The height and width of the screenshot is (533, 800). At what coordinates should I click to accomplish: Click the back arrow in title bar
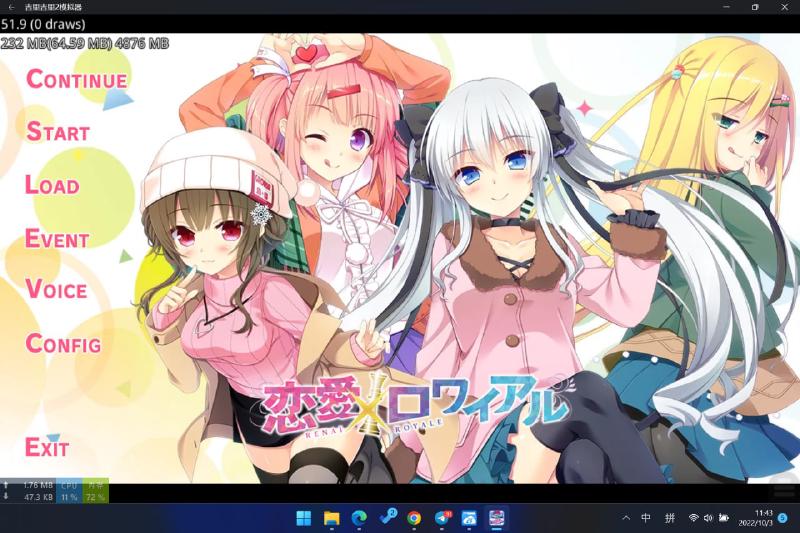[10, 7]
